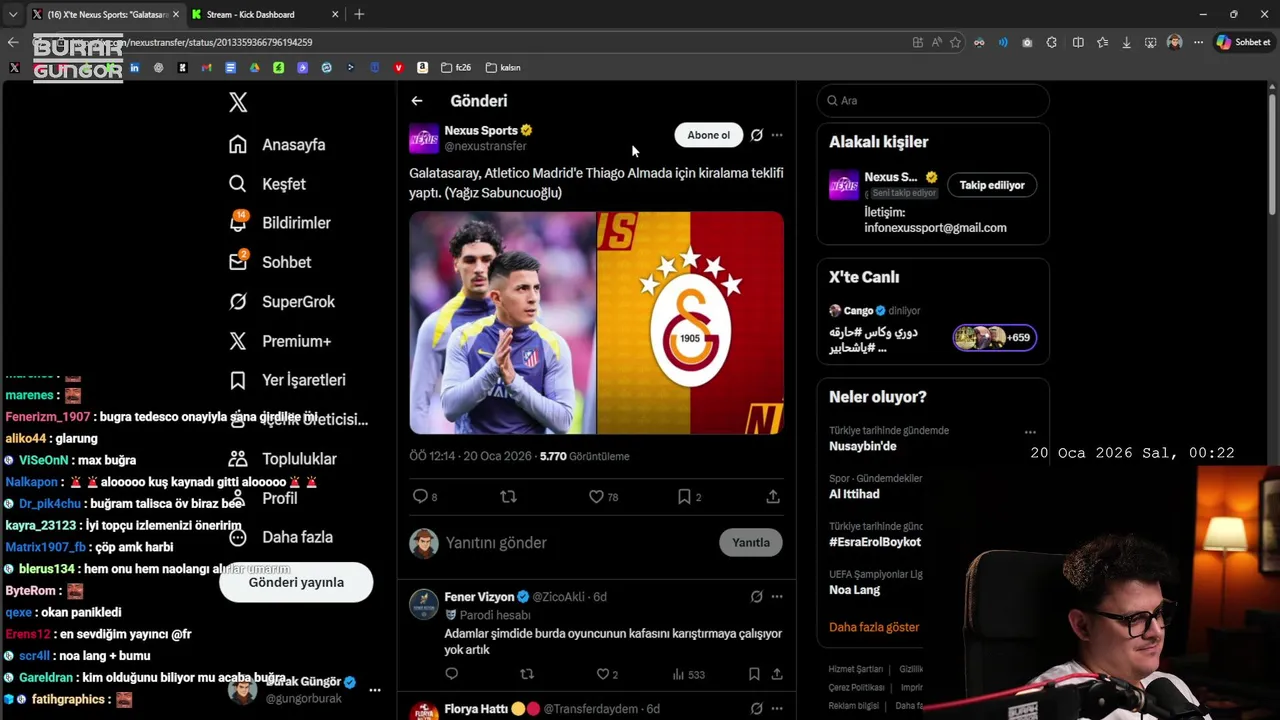The height and width of the screenshot is (720, 1280).
Task: Like the Fener Vizyon reply
Action: point(607,674)
